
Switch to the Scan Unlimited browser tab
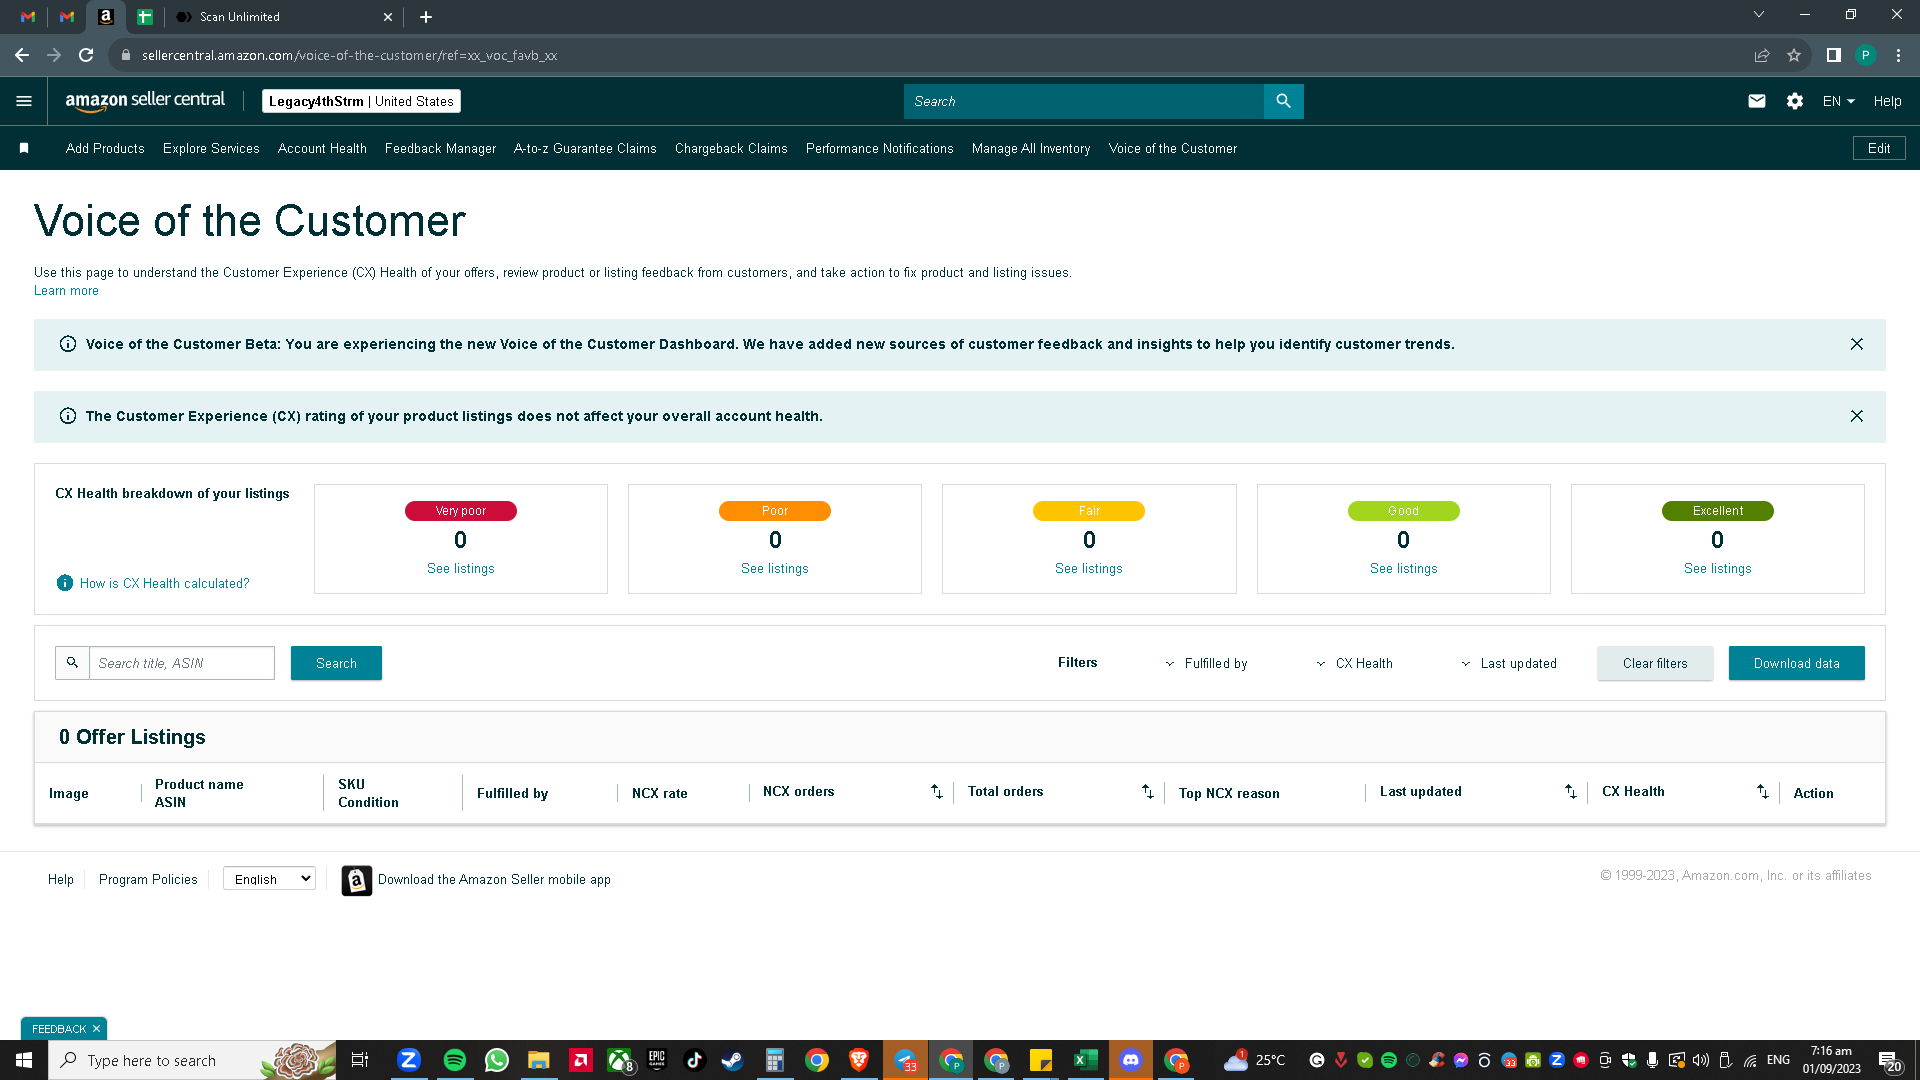coord(282,17)
